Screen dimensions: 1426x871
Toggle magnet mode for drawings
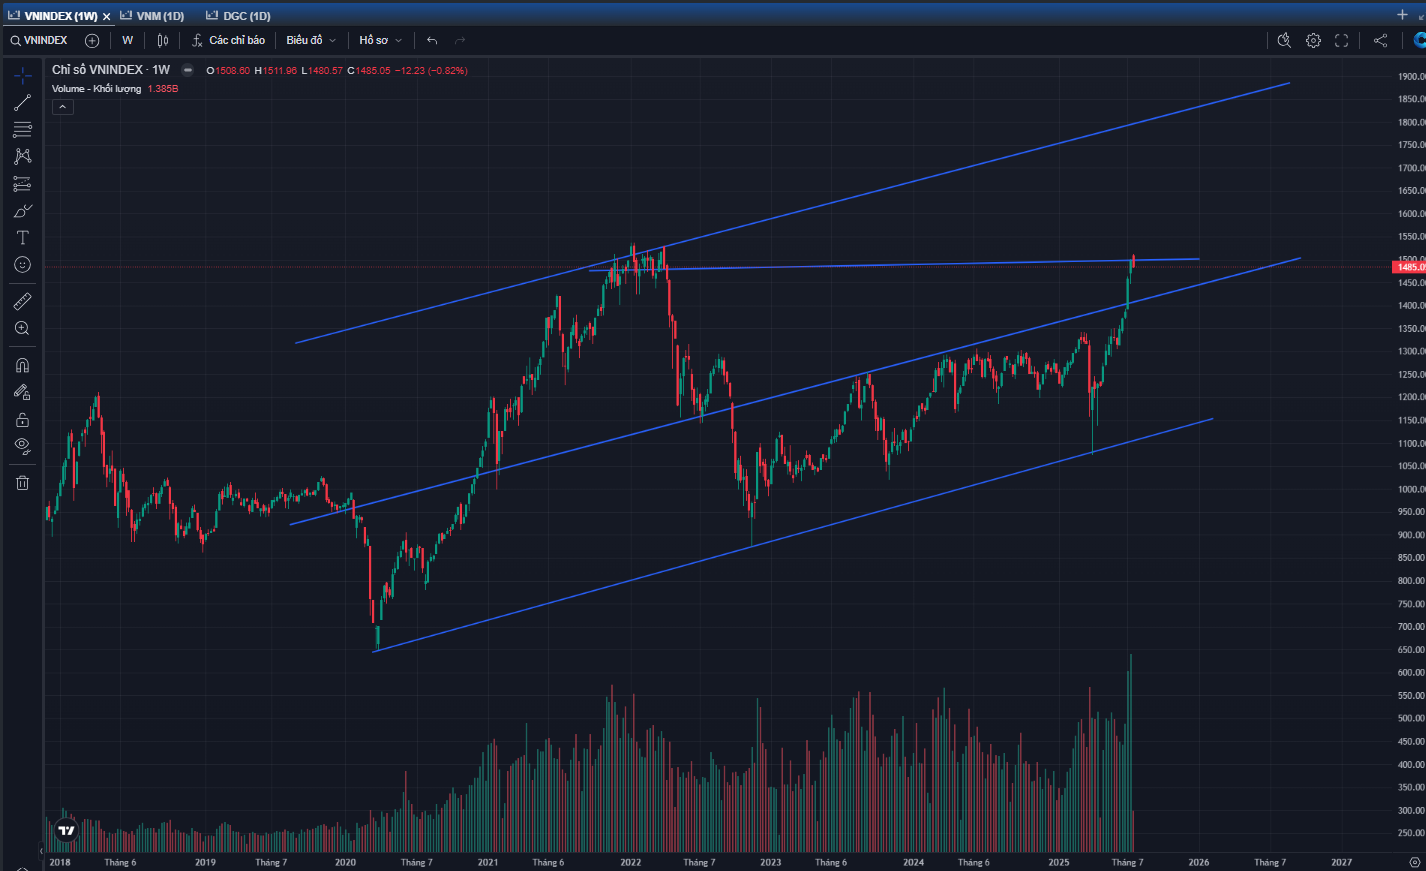pyautogui.click(x=22, y=365)
